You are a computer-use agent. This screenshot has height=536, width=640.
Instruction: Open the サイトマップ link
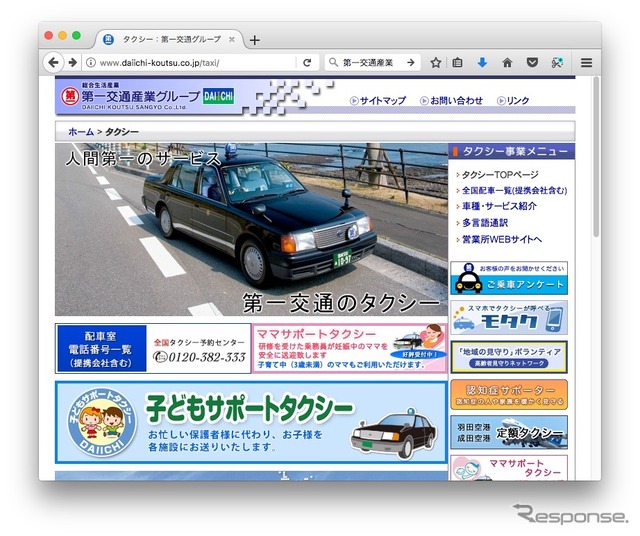[378, 100]
